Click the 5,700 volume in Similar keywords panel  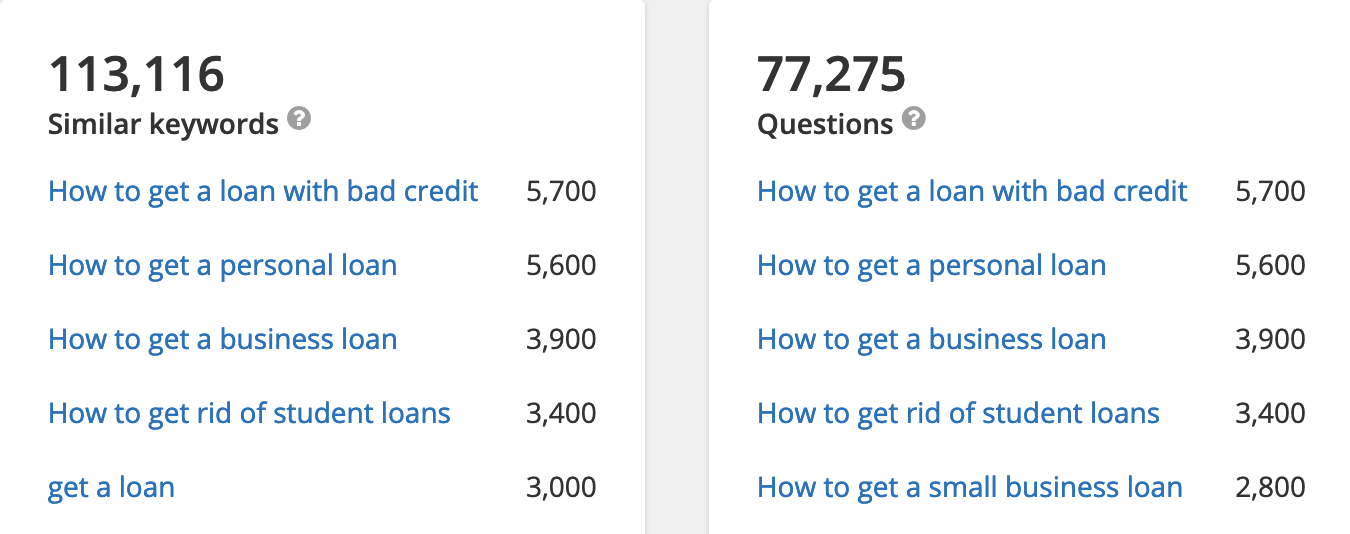coord(561,191)
